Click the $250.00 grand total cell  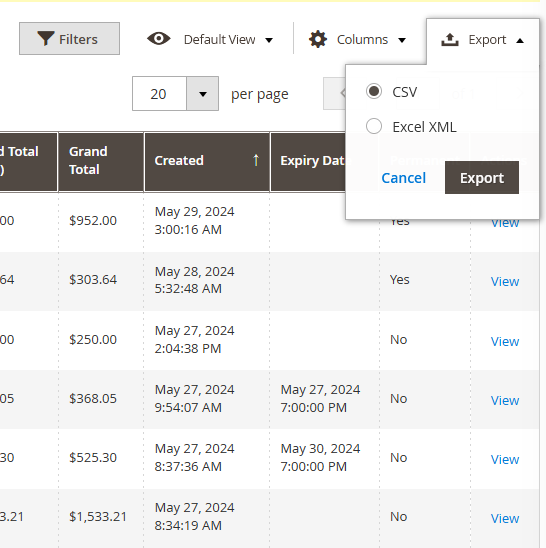pos(93,339)
